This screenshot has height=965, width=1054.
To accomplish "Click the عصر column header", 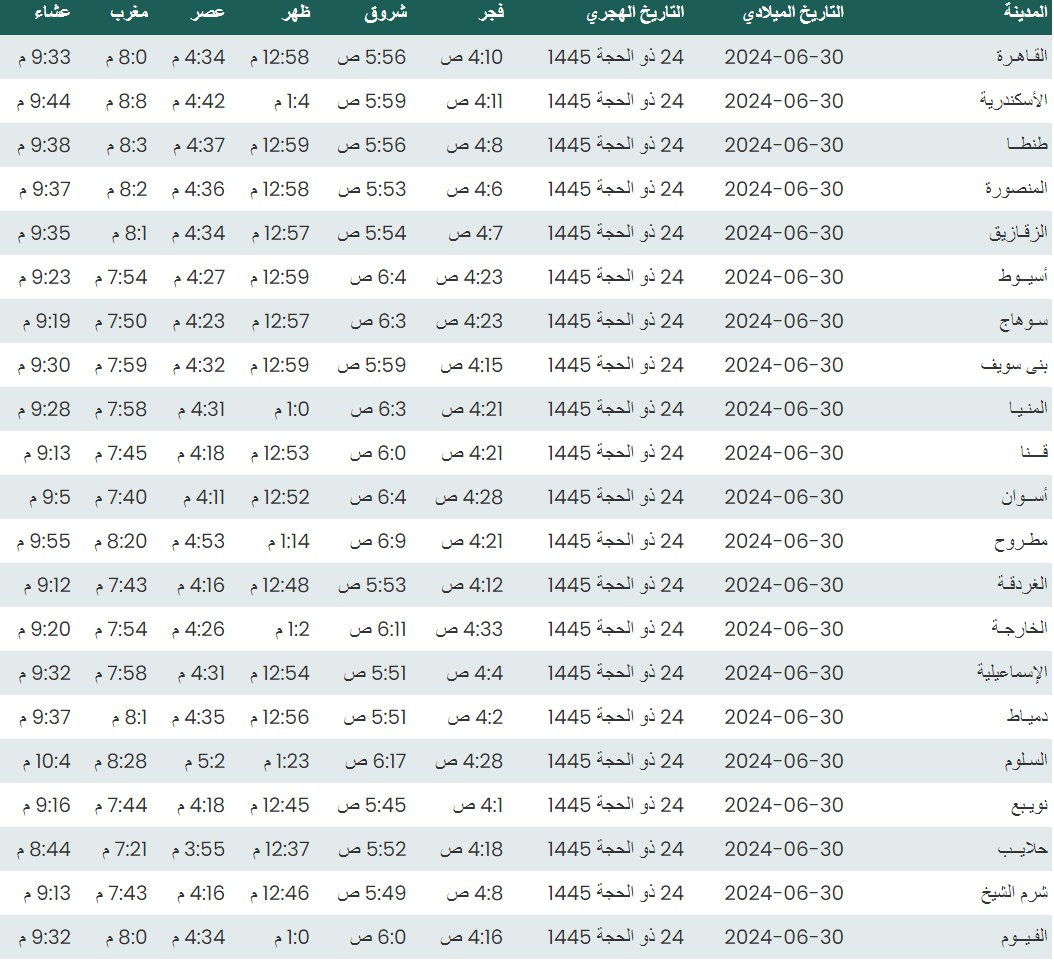I will (209, 13).
